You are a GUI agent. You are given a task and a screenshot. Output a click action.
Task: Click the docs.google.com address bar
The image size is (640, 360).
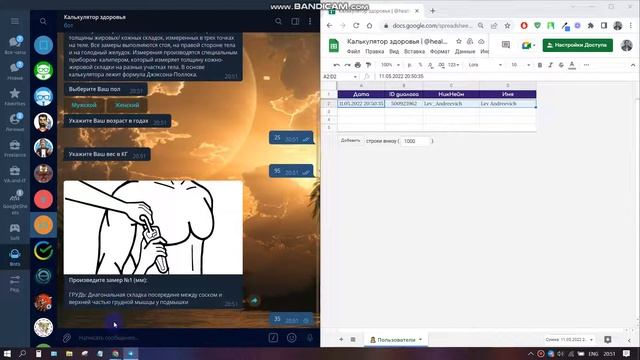(432, 26)
